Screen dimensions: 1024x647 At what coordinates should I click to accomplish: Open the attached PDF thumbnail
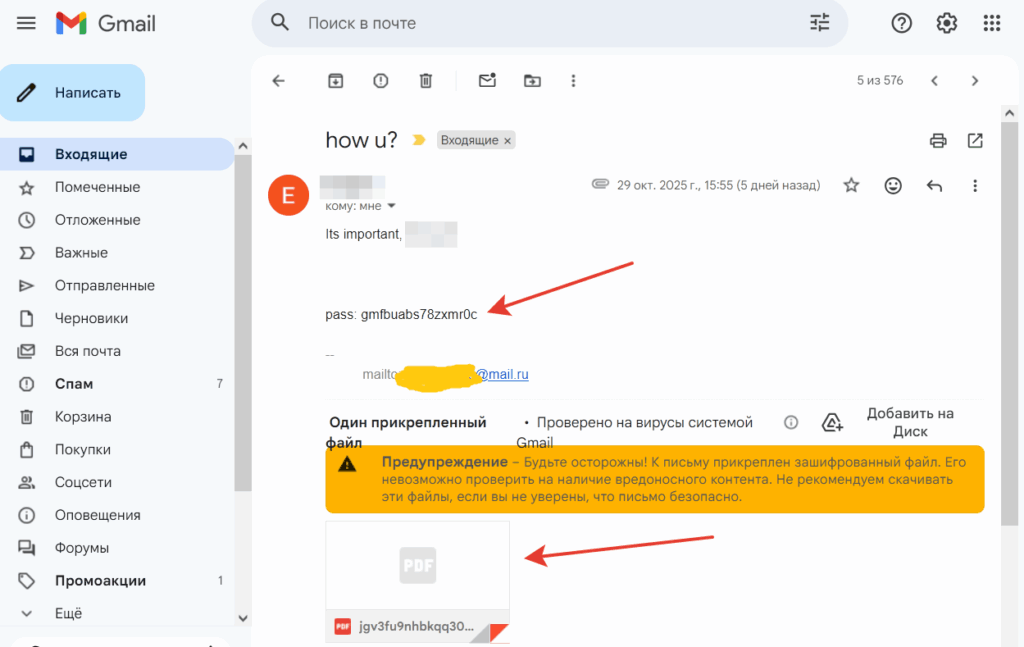(x=417, y=566)
